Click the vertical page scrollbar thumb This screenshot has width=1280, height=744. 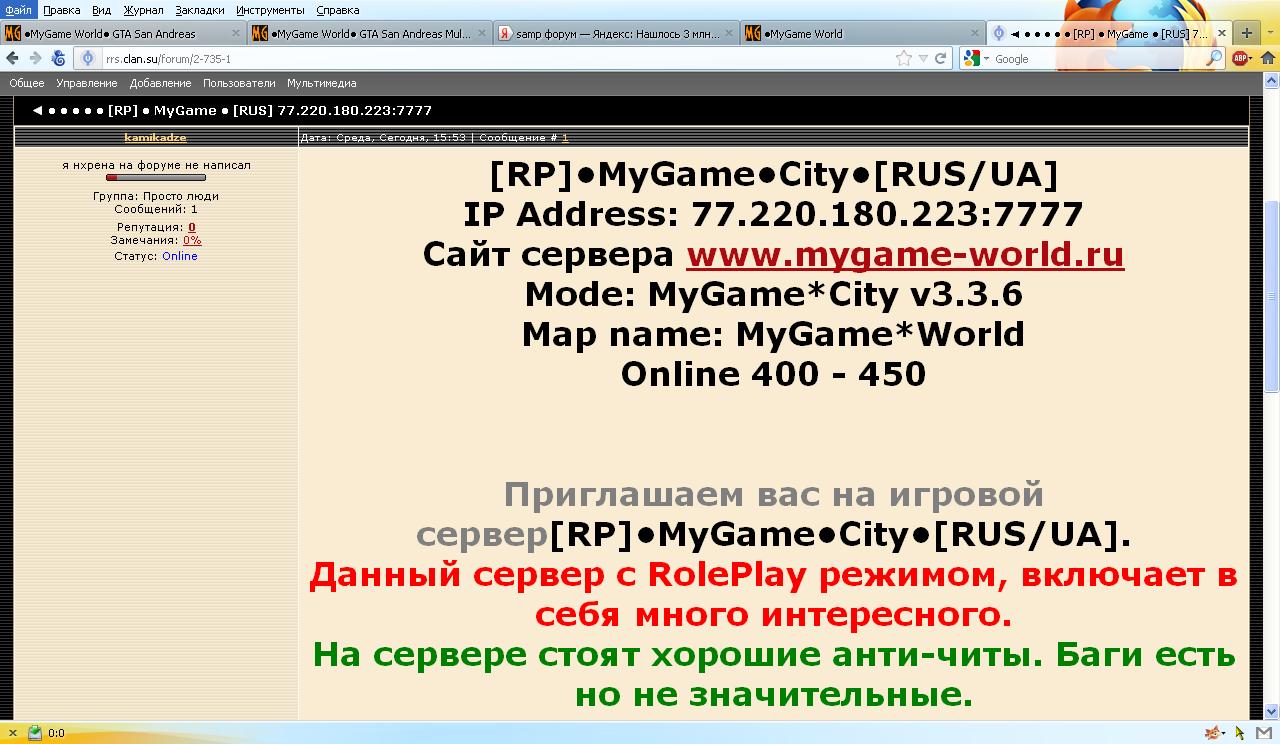tap(1272, 296)
